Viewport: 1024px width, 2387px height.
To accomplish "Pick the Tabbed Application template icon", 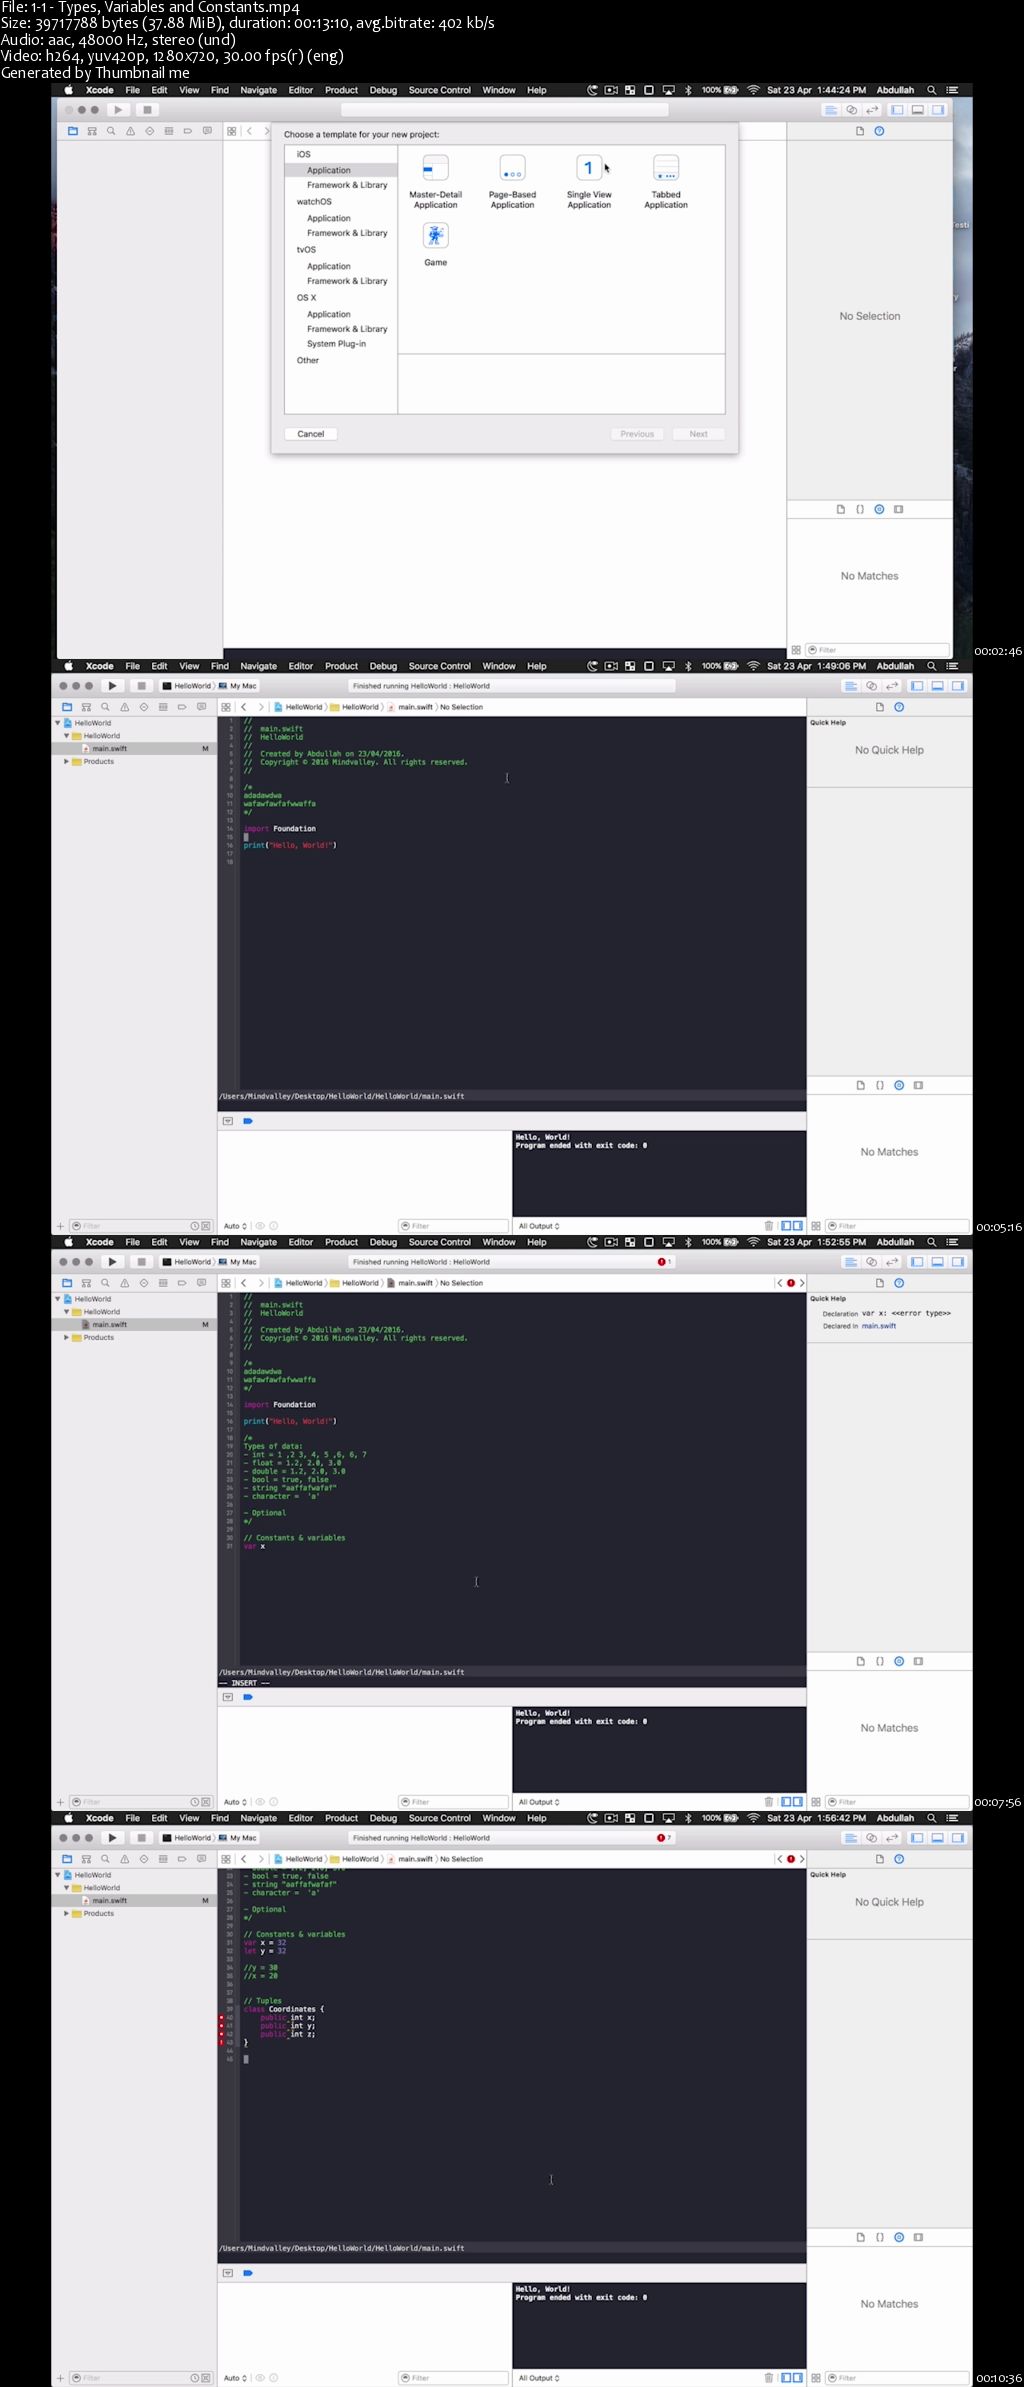I will tap(666, 168).
